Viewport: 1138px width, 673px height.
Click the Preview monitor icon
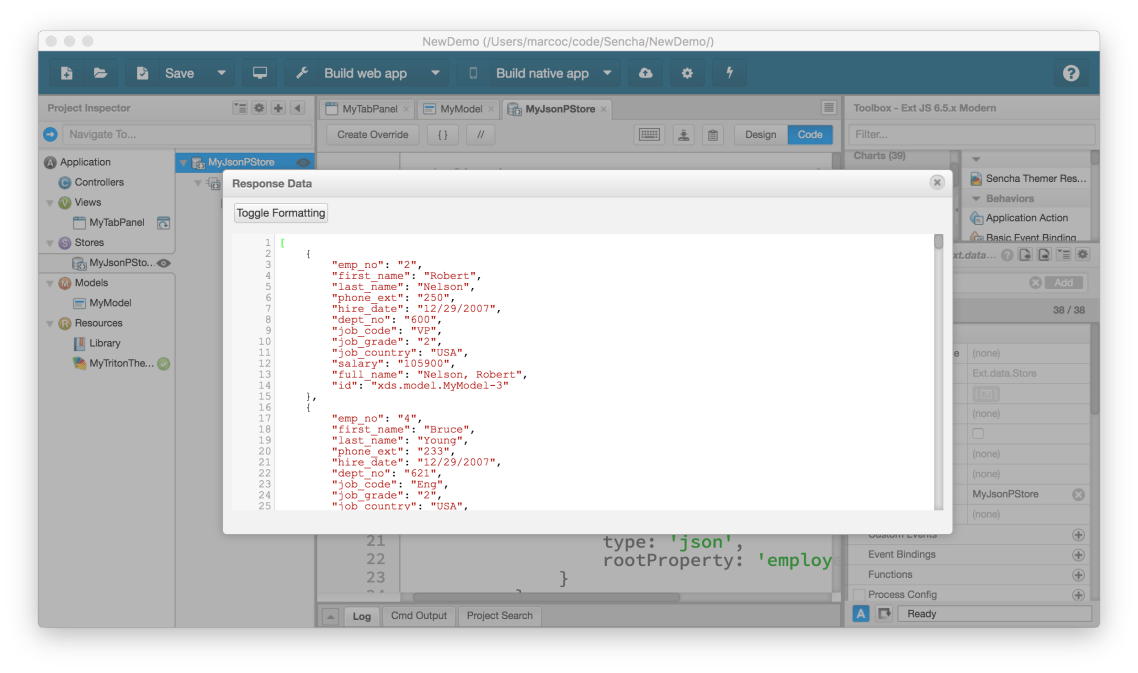(259, 73)
